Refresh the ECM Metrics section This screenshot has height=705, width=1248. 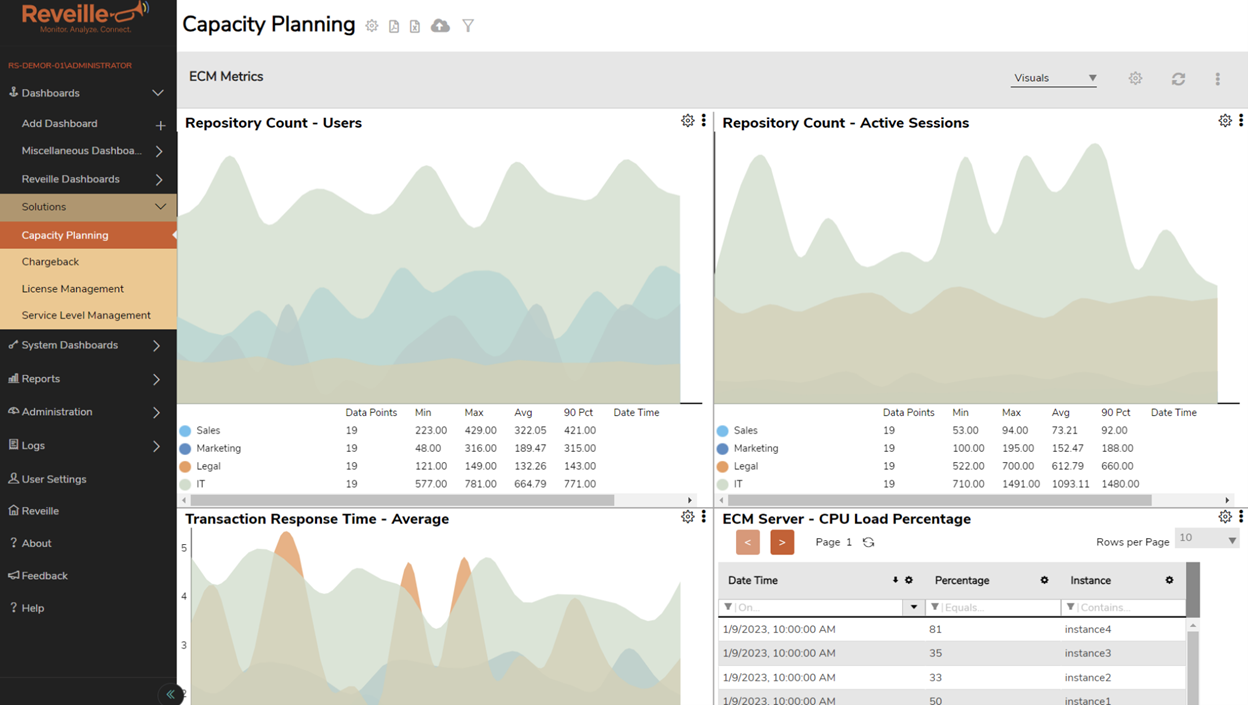(1178, 78)
